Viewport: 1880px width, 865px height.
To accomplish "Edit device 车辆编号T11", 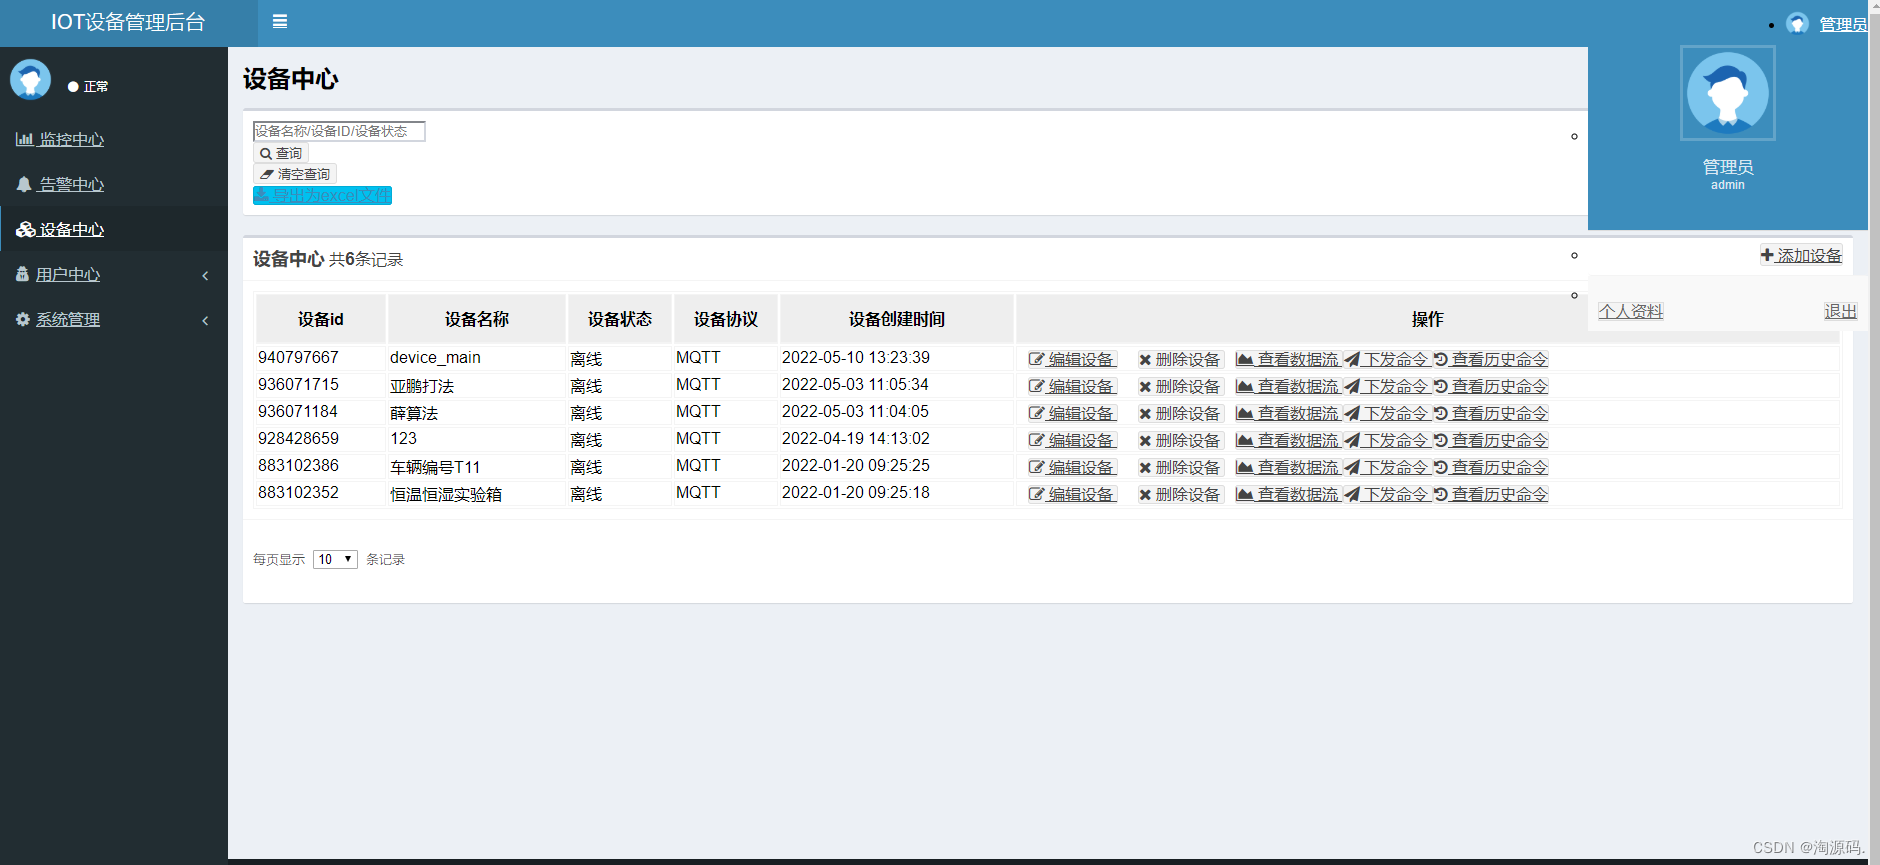I will 1072,467.
